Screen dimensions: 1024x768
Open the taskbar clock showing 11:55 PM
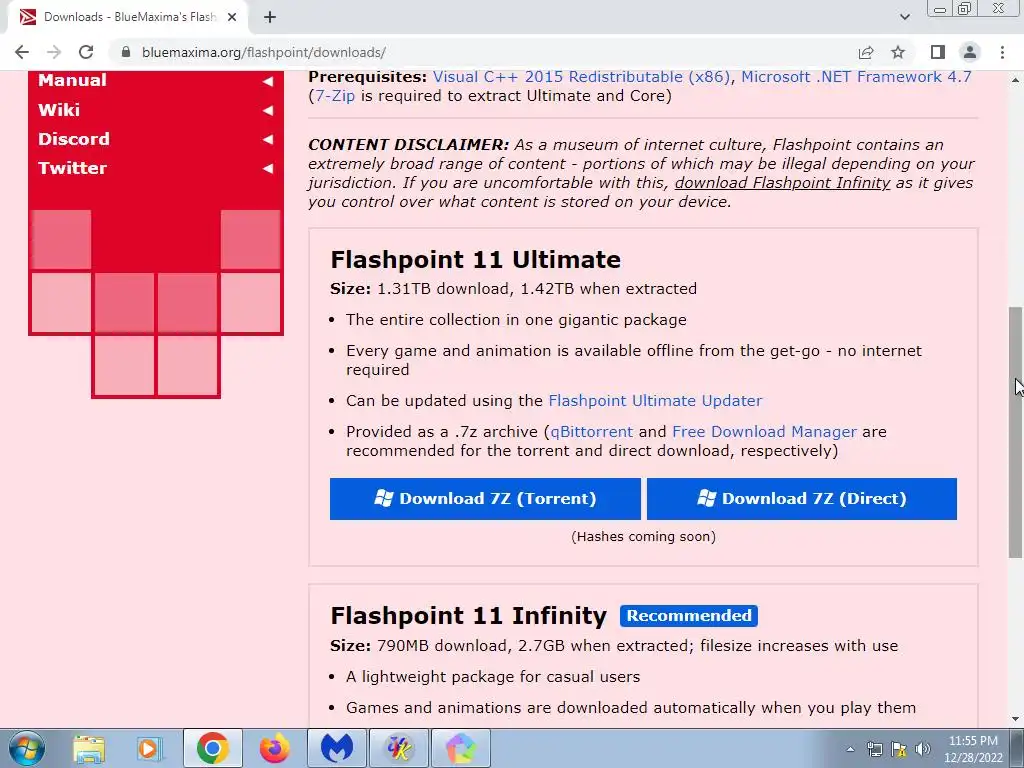coord(973,749)
